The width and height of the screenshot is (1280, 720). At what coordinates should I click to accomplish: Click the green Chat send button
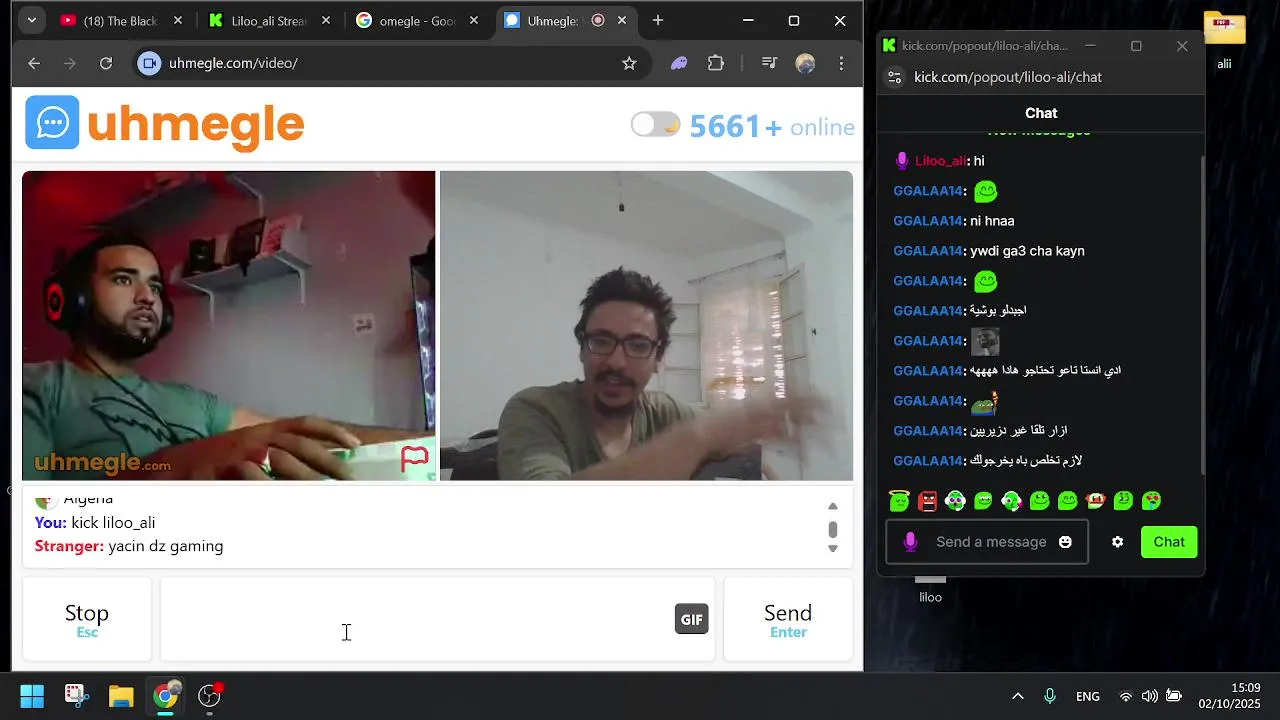(1169, 542)
